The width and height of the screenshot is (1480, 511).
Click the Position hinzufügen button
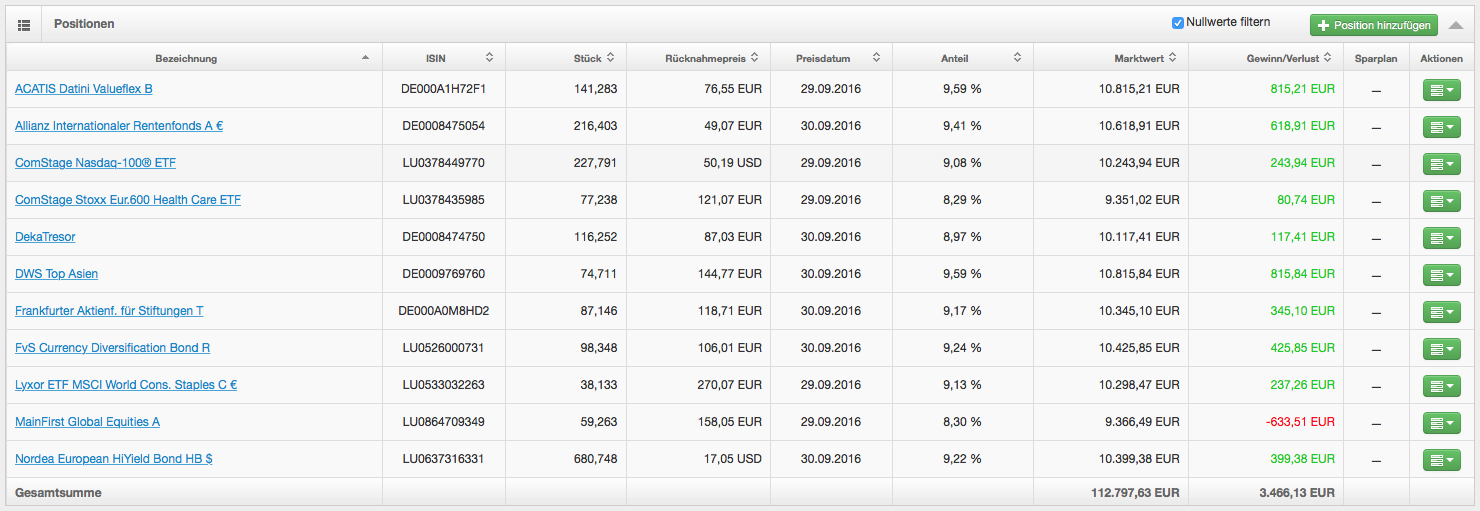point(1373,25)
